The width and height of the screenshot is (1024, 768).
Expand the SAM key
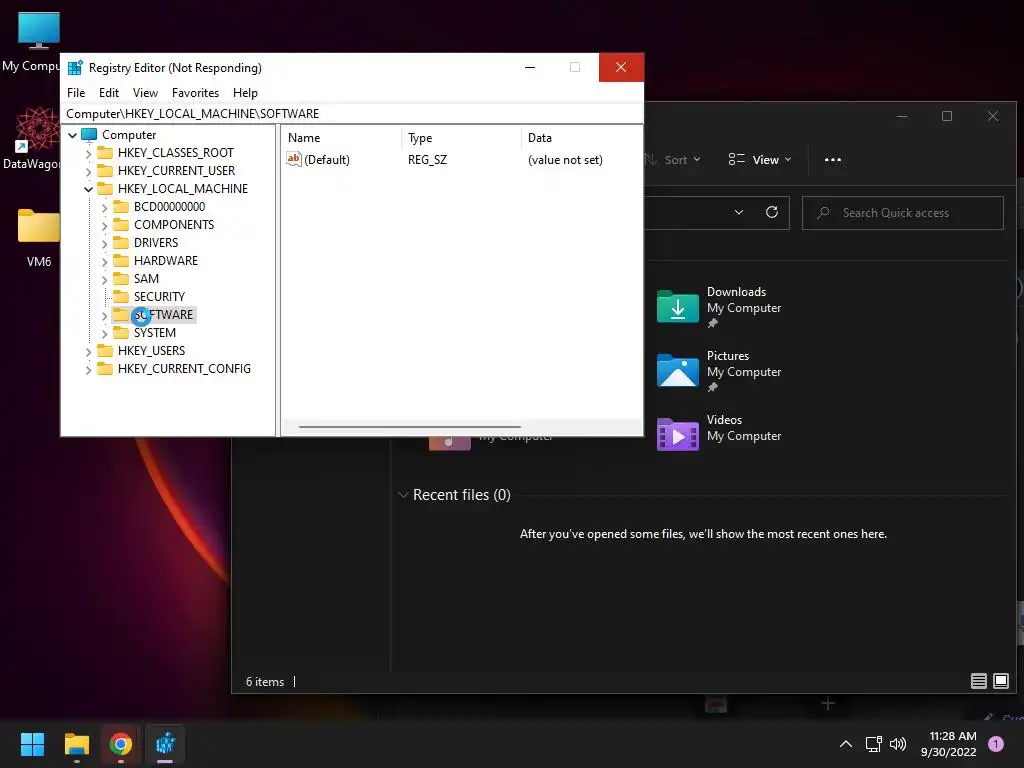[104, 280]
